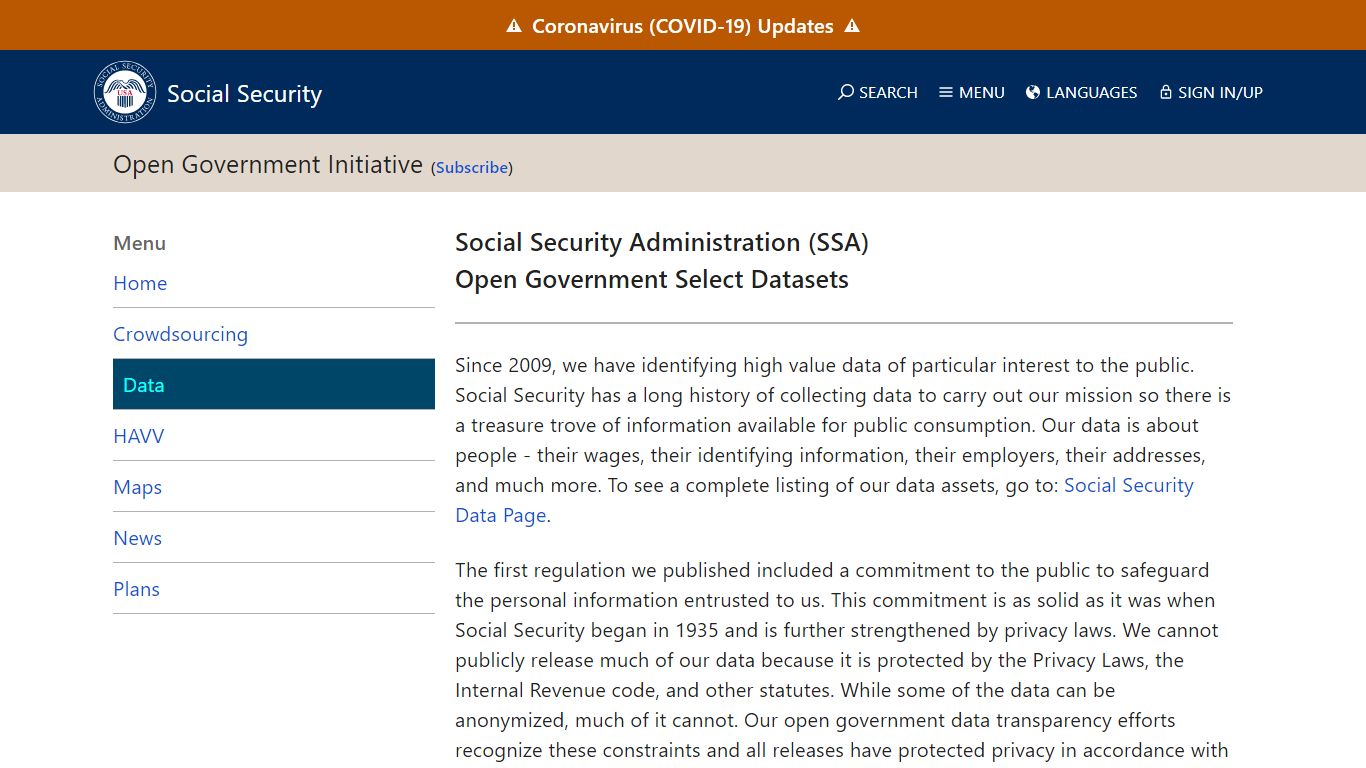Click the 'Open Government Select Datasets' heading
This screenshot has height=768, width=1366.
point(652,280)
